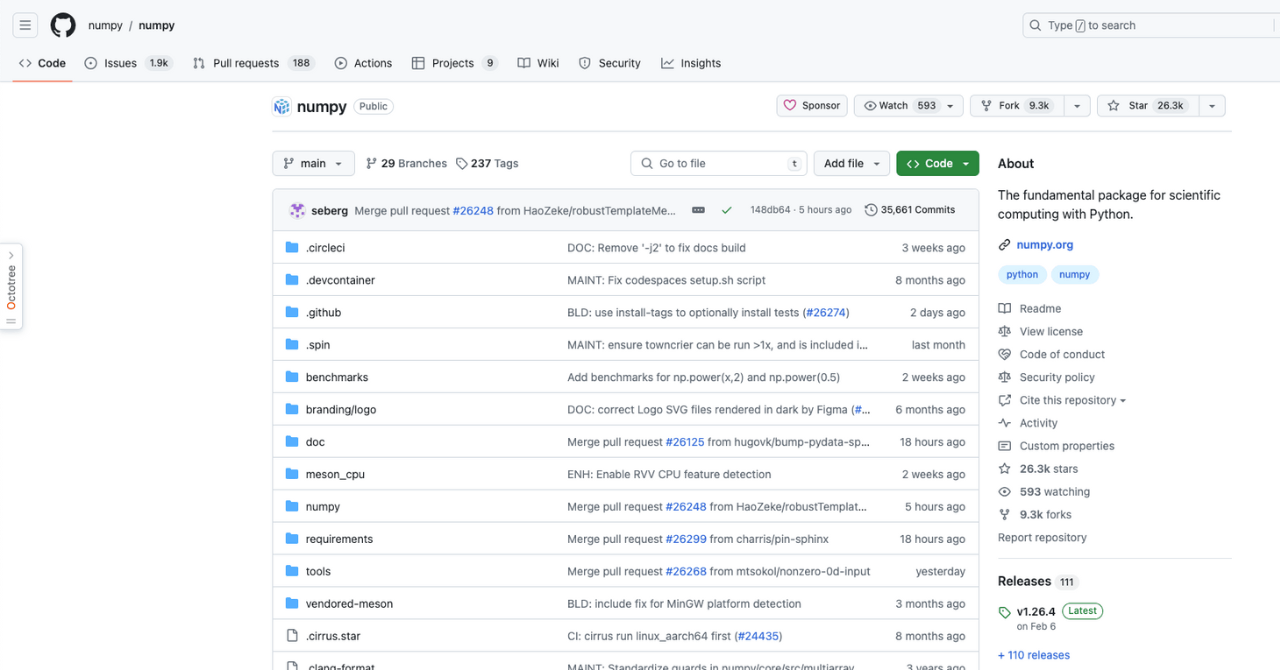Image resolution: width=1280 pixels, height=670 pixels.
Task: Click numpy owner in breadcrumb
Action: pyautogui.click(x=105, y=25)
